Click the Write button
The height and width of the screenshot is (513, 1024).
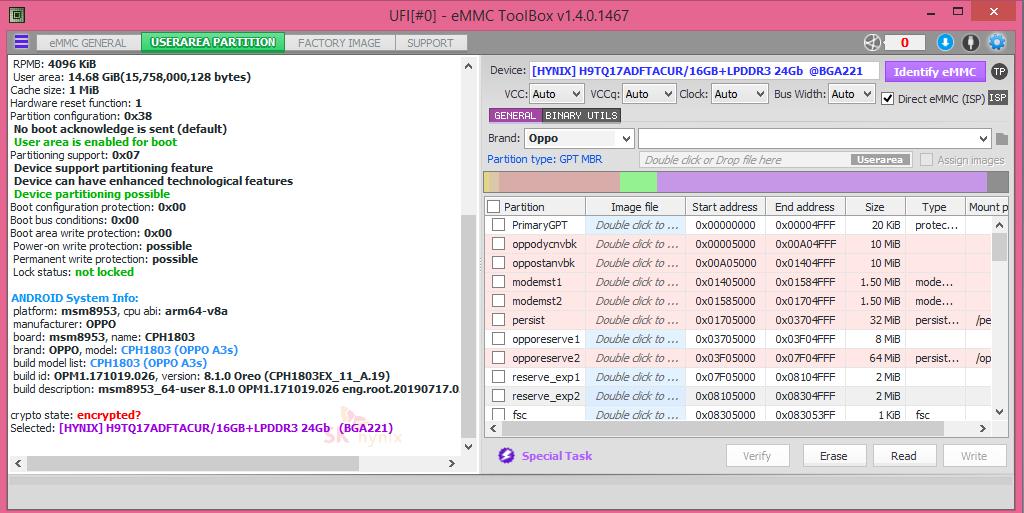[974, 456]
